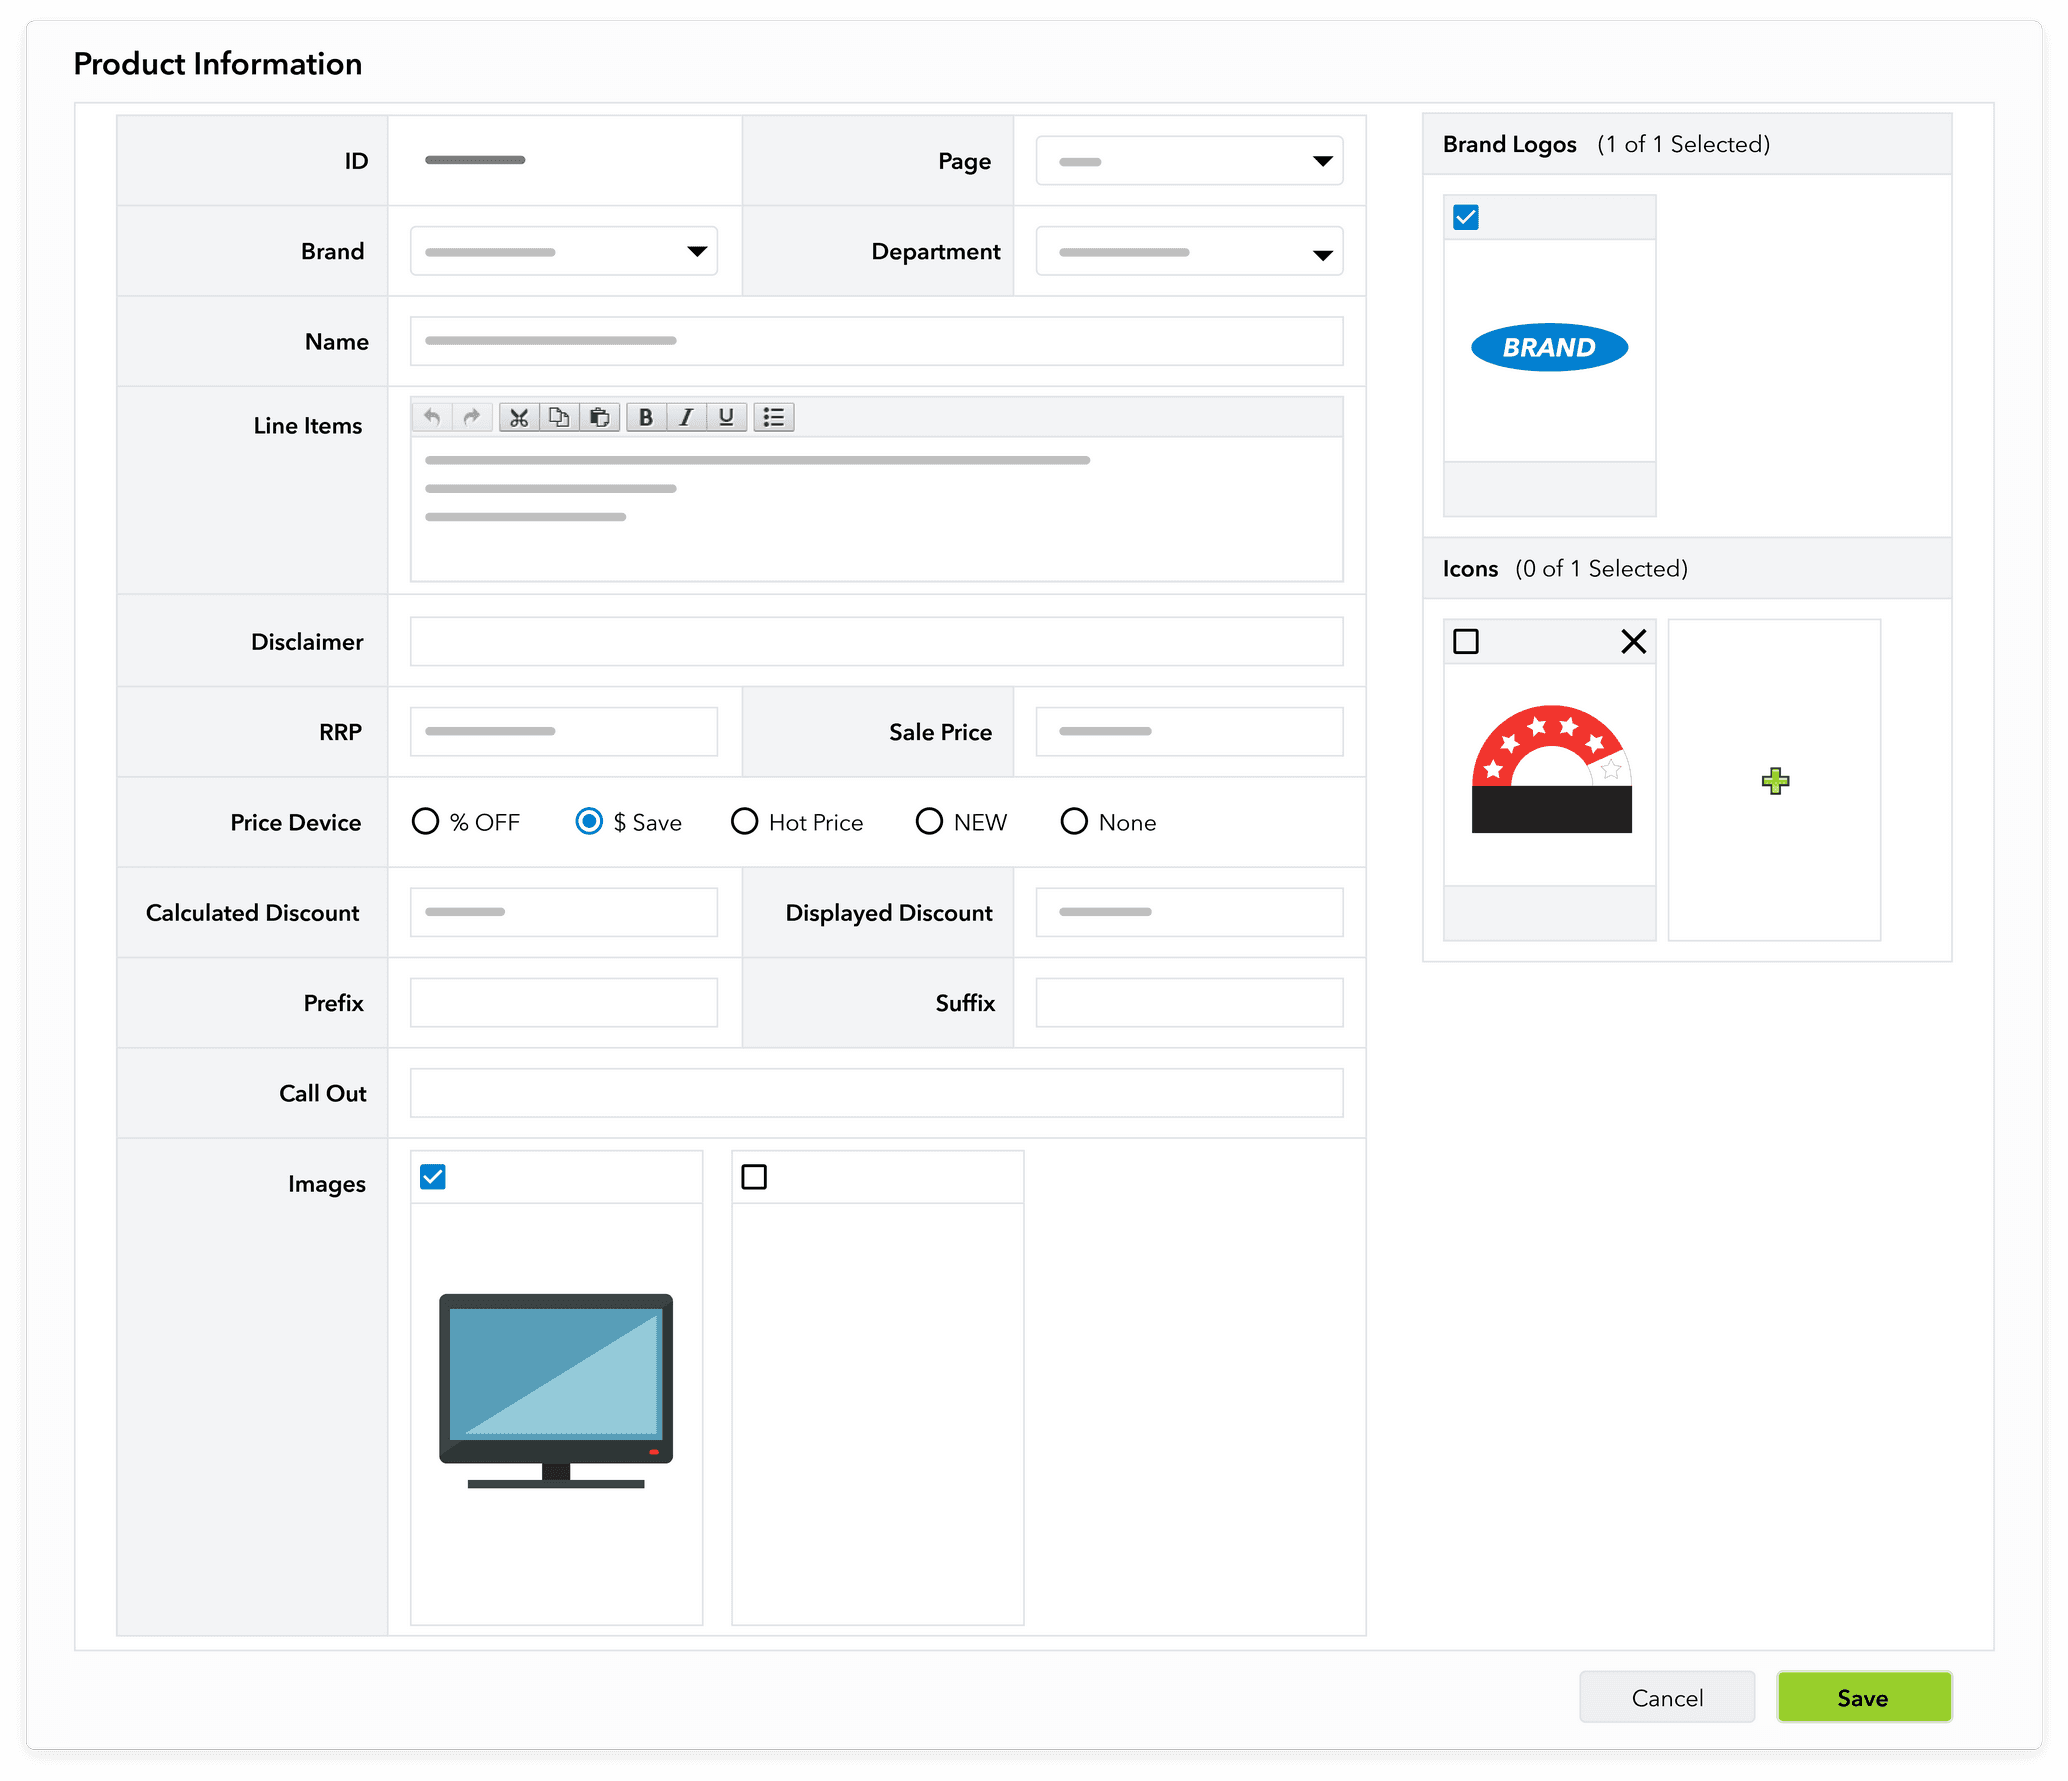2068x1781 pixels.
Task: Click the Redo icon in the editor toolbar
Action: pyautogui.click(x=471, y=417)
